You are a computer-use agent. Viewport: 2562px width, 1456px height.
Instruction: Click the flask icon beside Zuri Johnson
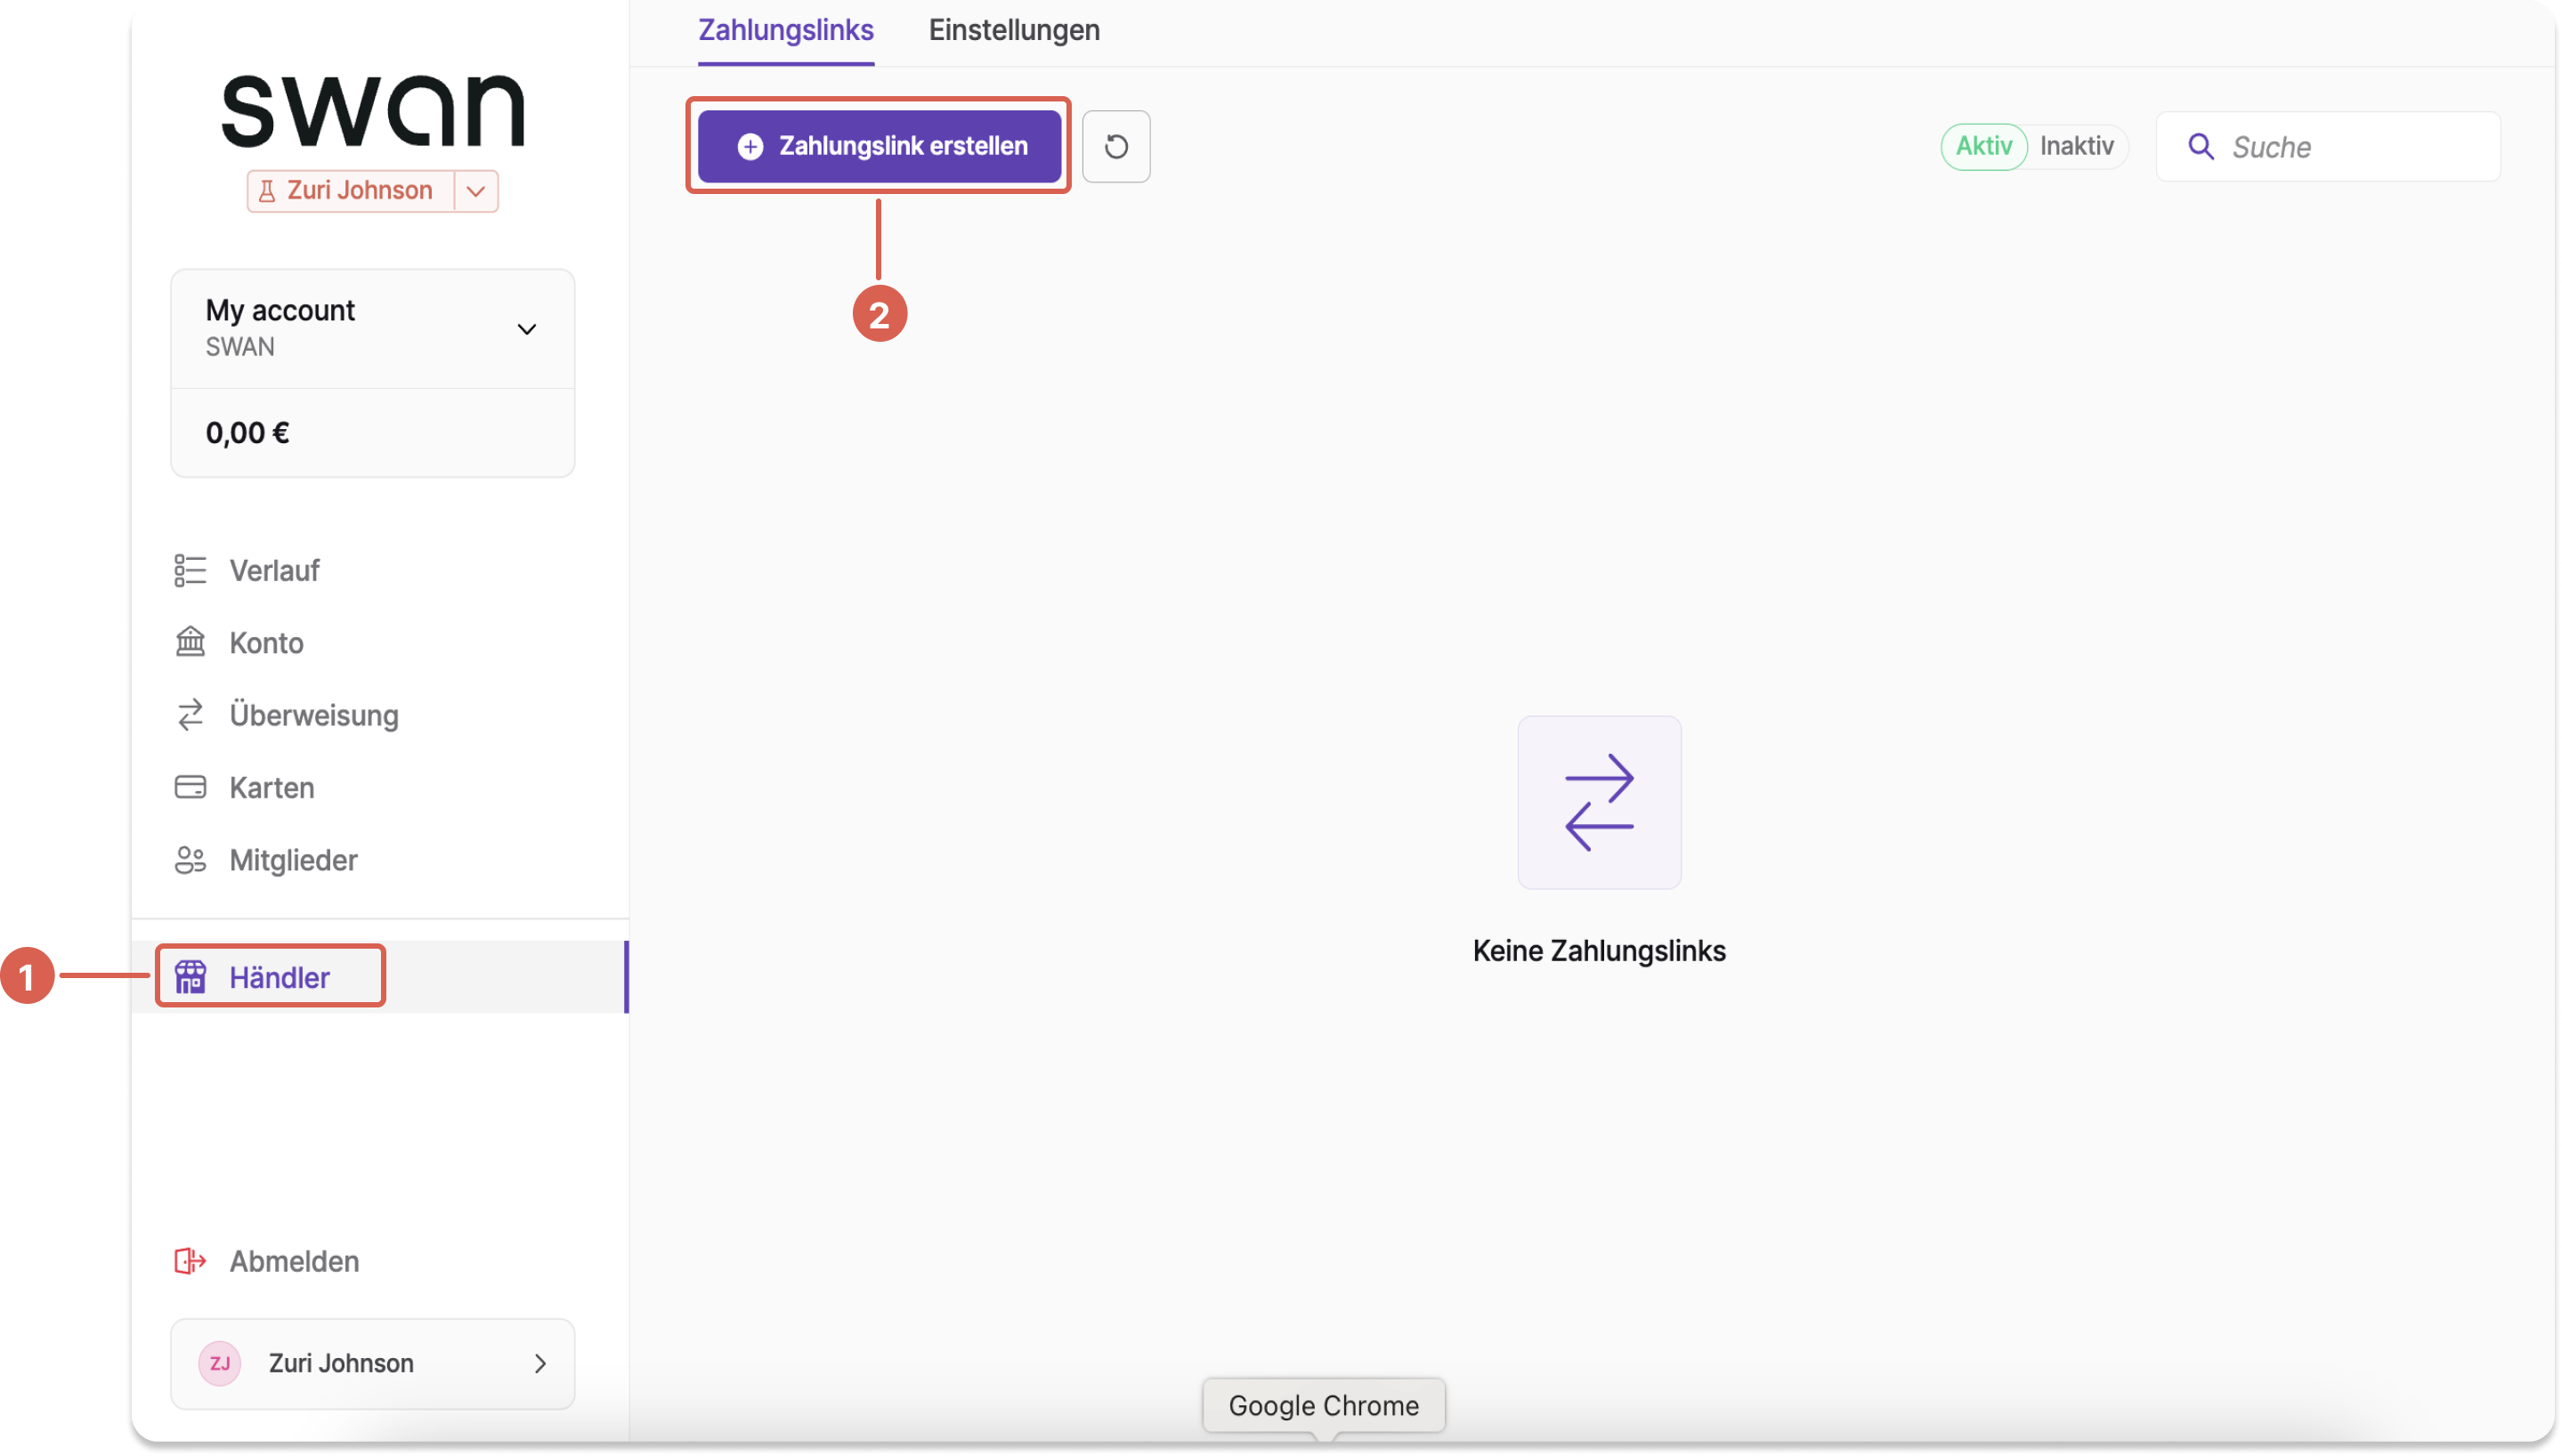pos(267,190)
